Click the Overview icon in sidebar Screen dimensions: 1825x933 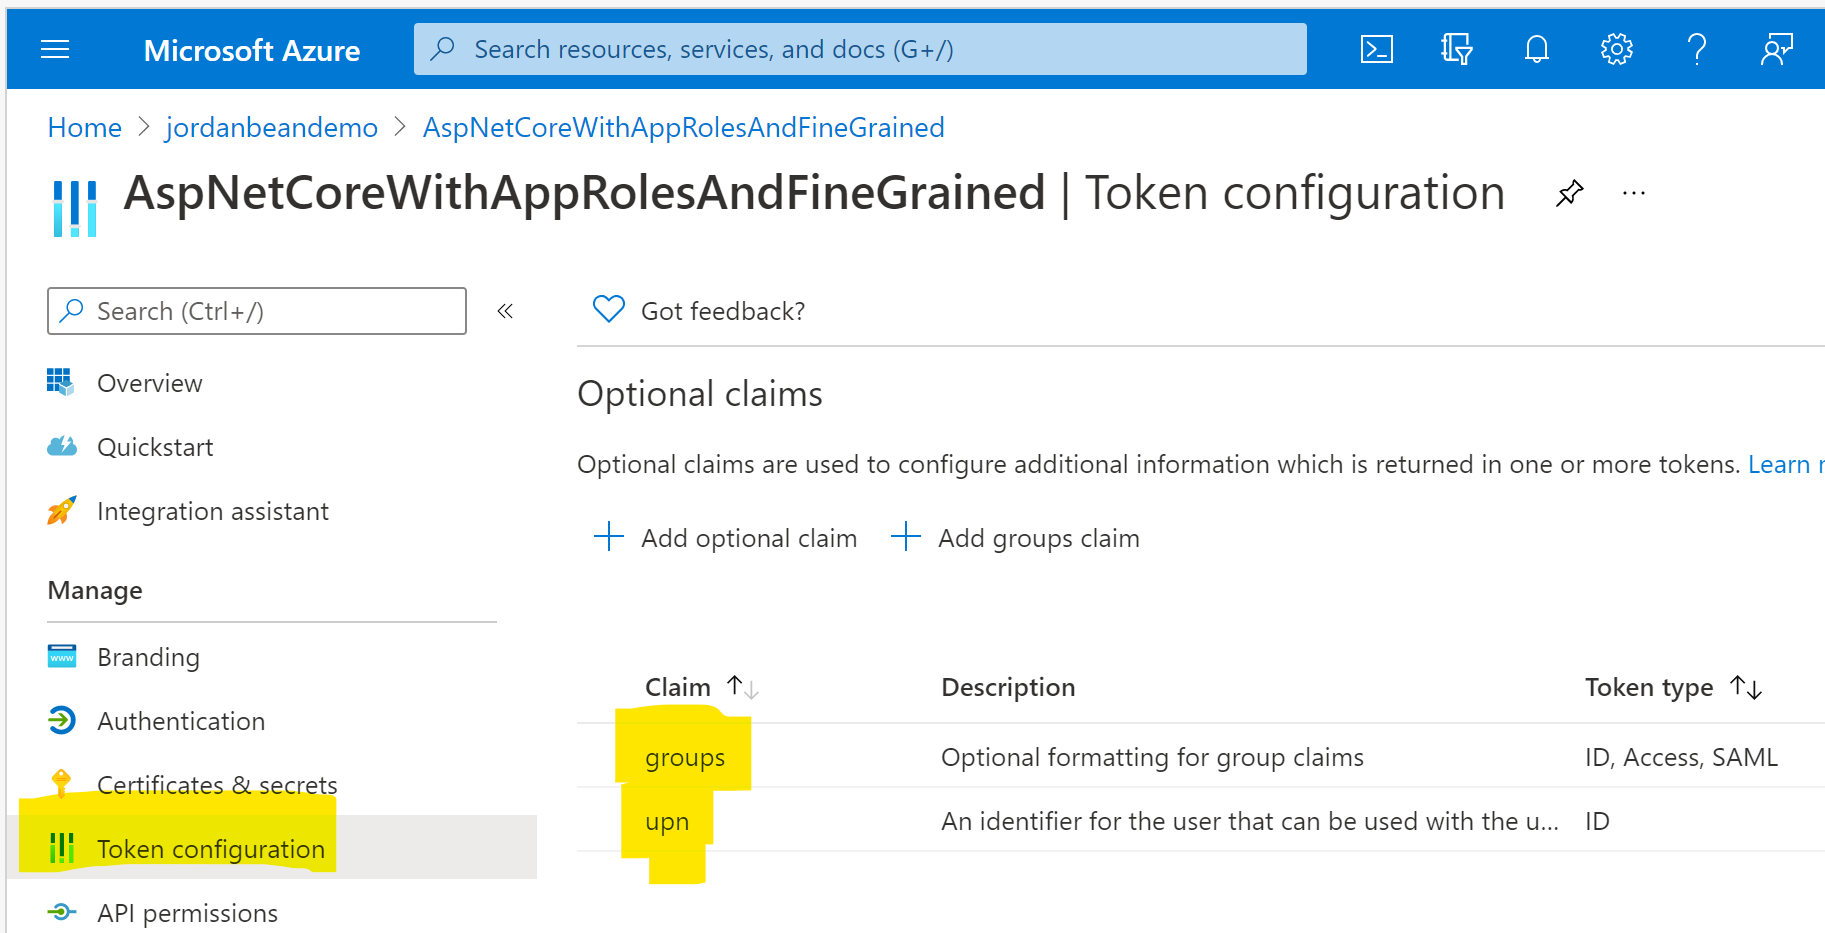click(61, 382)
